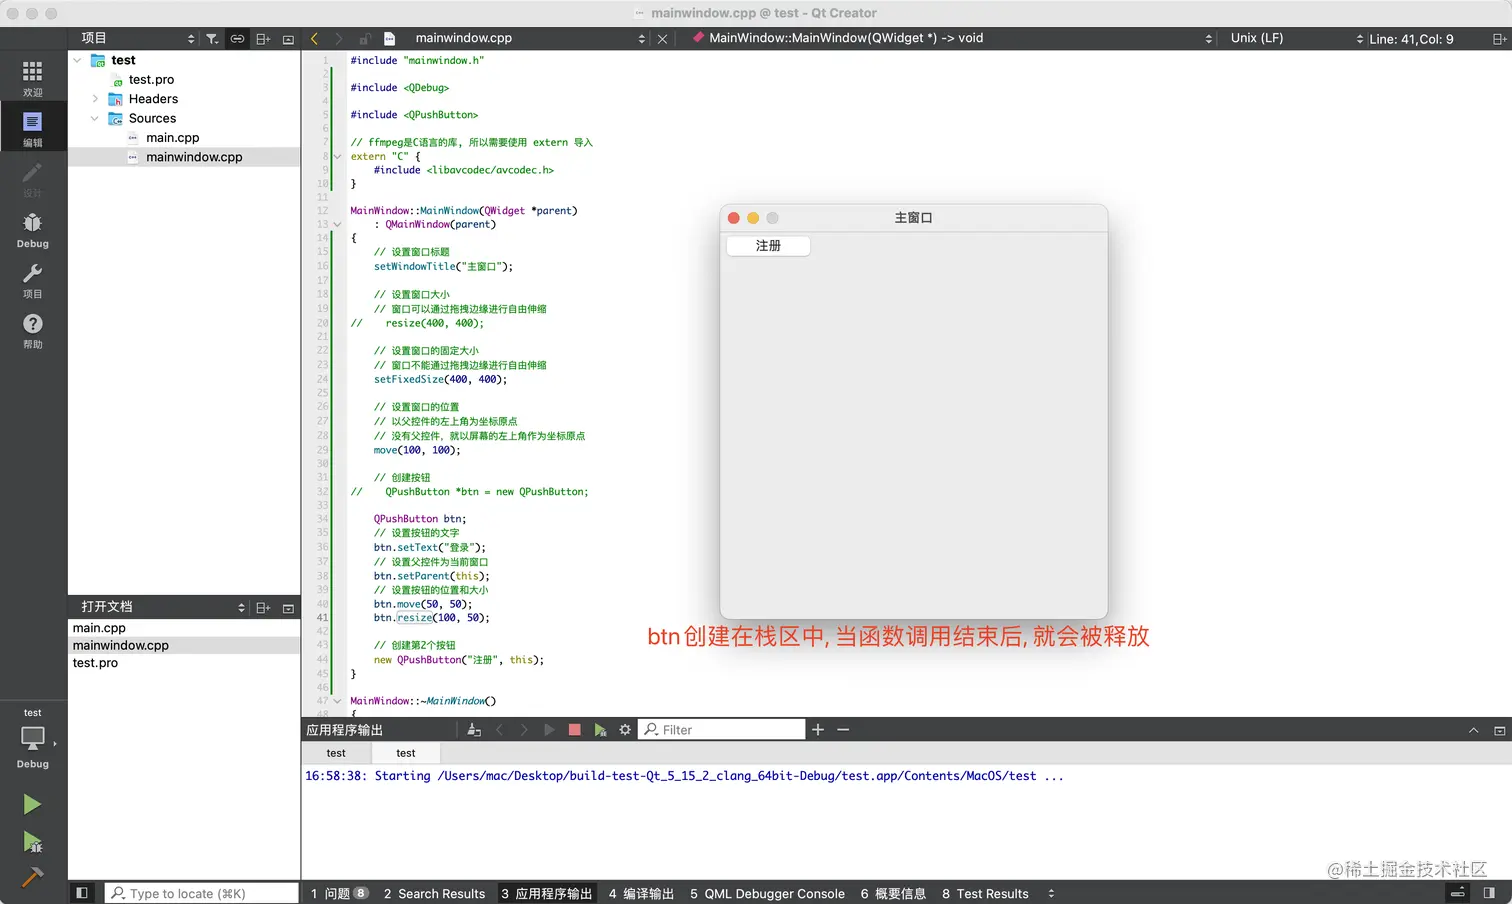Fold the extern "C" code block
The height and width of the screenshot is (904, 1512).
coord(338,157)
